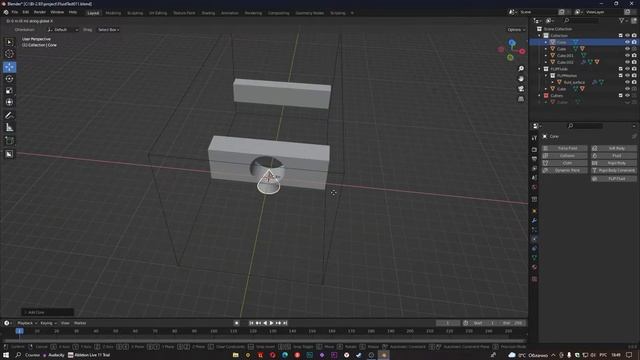The width and height of the screenshot is (640, 360).
Task: Open Orientation Default dropdown
Action: pos(62,30)
